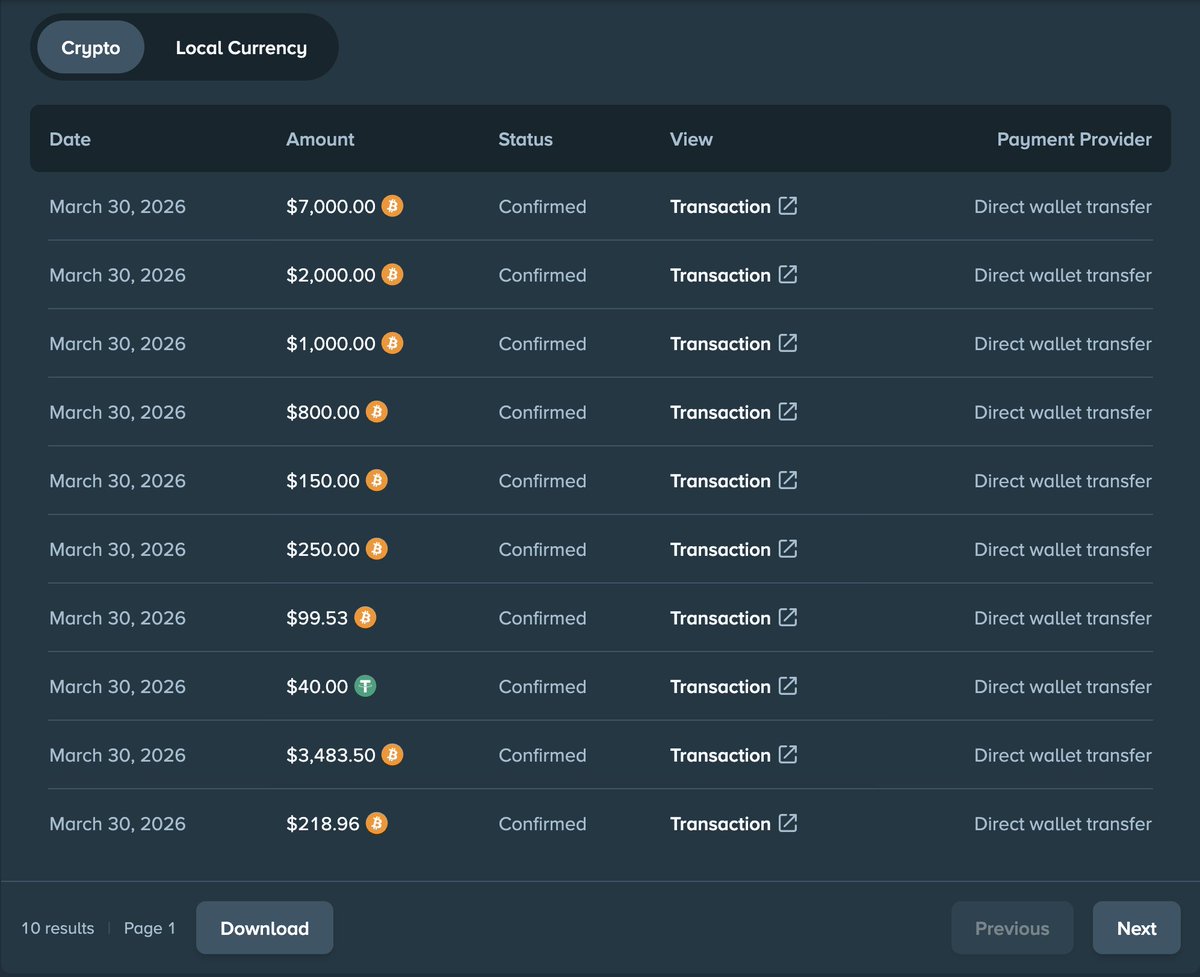This screenshot has width=1200, height=977.
Task: Open external link icon in $1,000.00 row
Action: [x=788, y=343]
